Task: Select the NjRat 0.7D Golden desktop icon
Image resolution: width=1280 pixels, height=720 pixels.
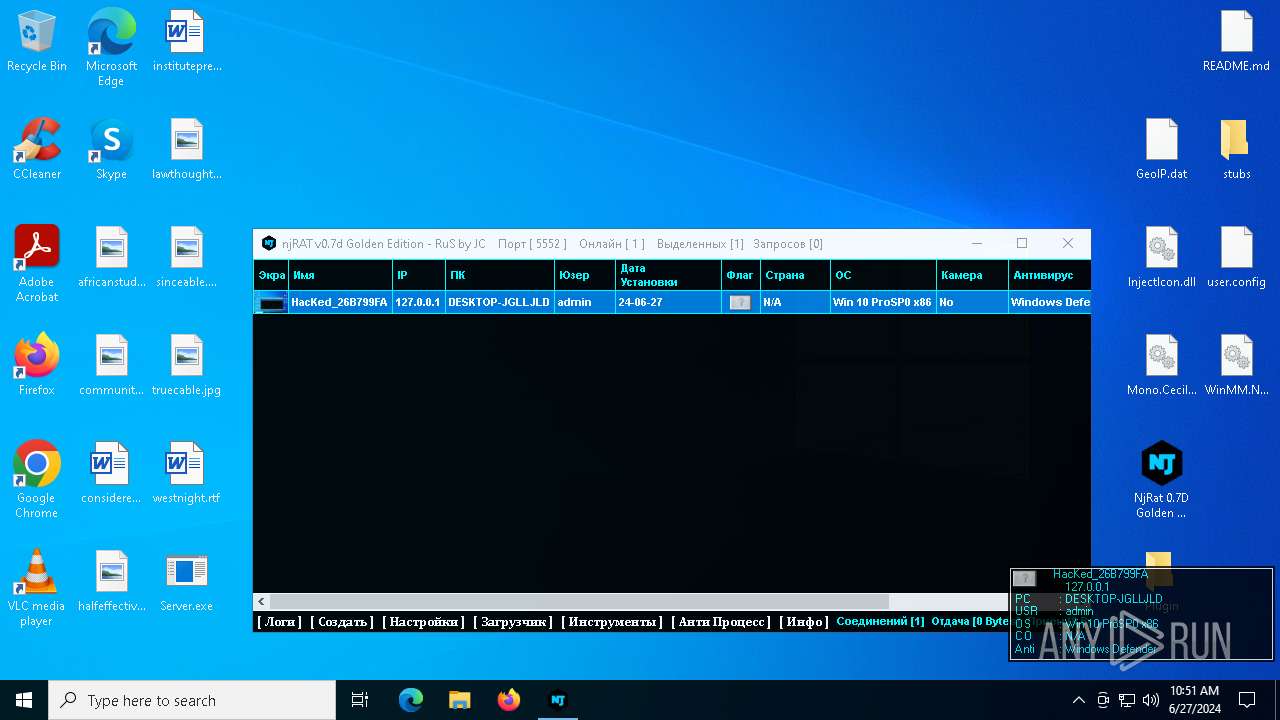Action: (1162, 480)
